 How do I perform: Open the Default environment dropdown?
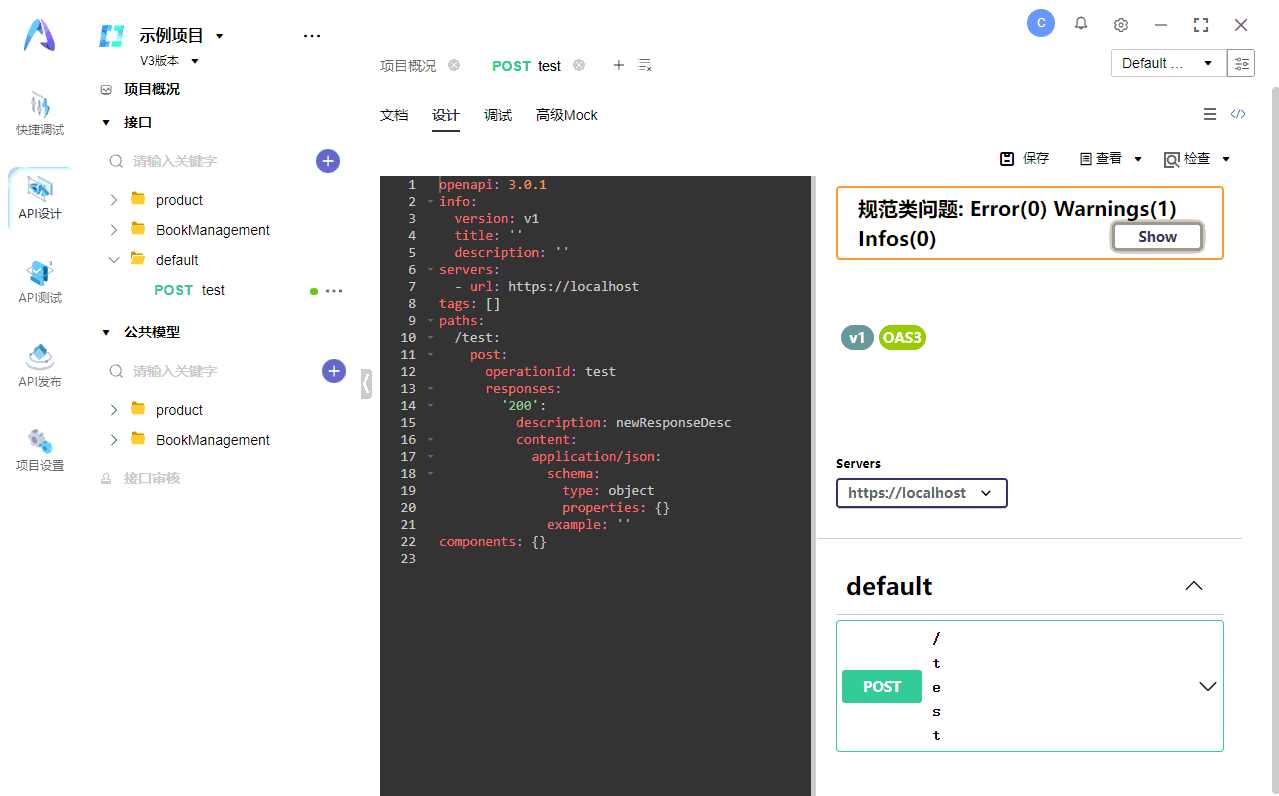1168,63
